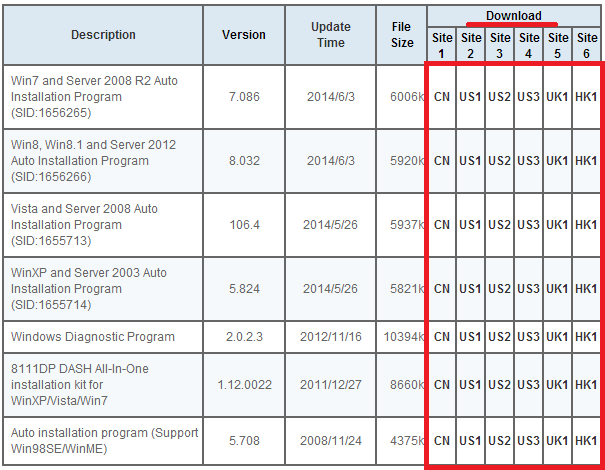Viewport: 605px width, 470px height.
Task: Select update time 2008/11/24
Action: (331, 441)
